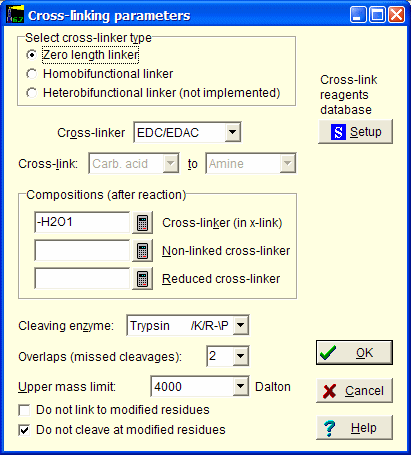Open calculator for Reduced cross-linker composition

click(142, 278)
